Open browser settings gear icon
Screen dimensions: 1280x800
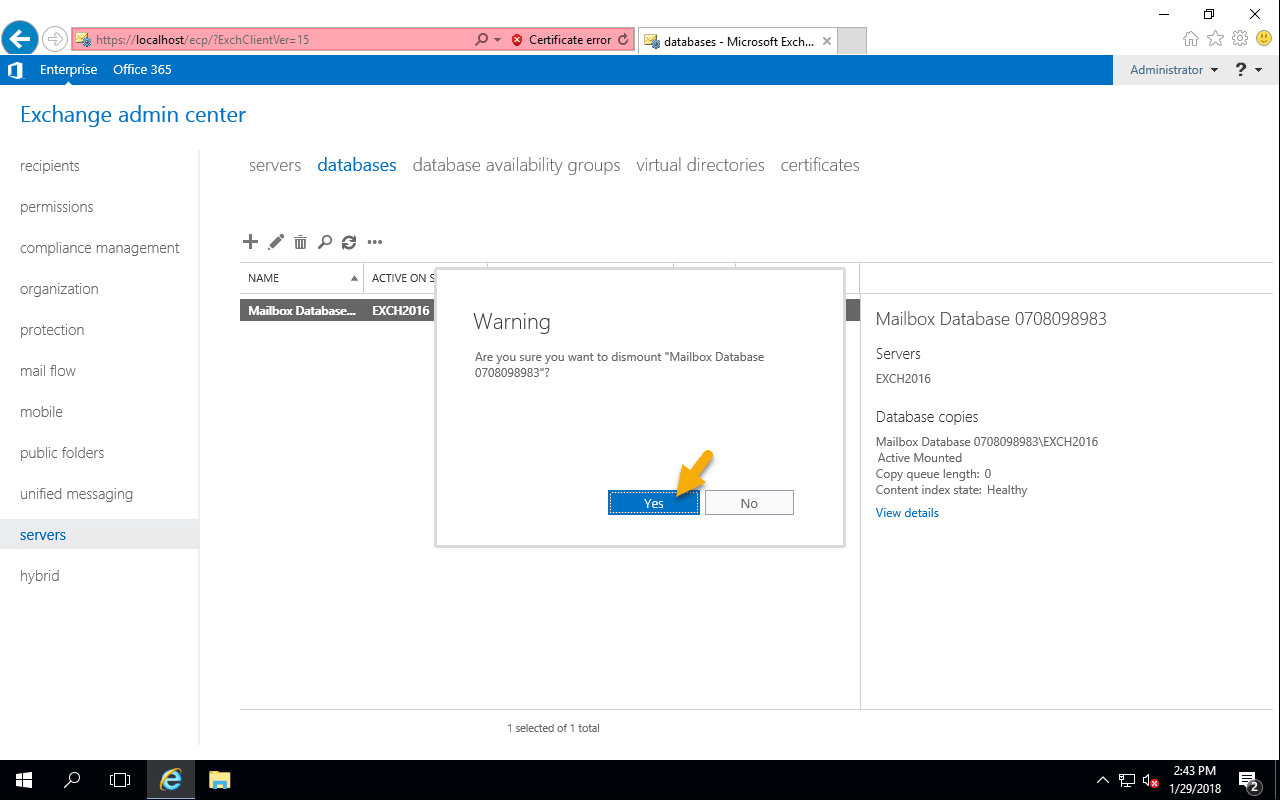coord(1240,39)
